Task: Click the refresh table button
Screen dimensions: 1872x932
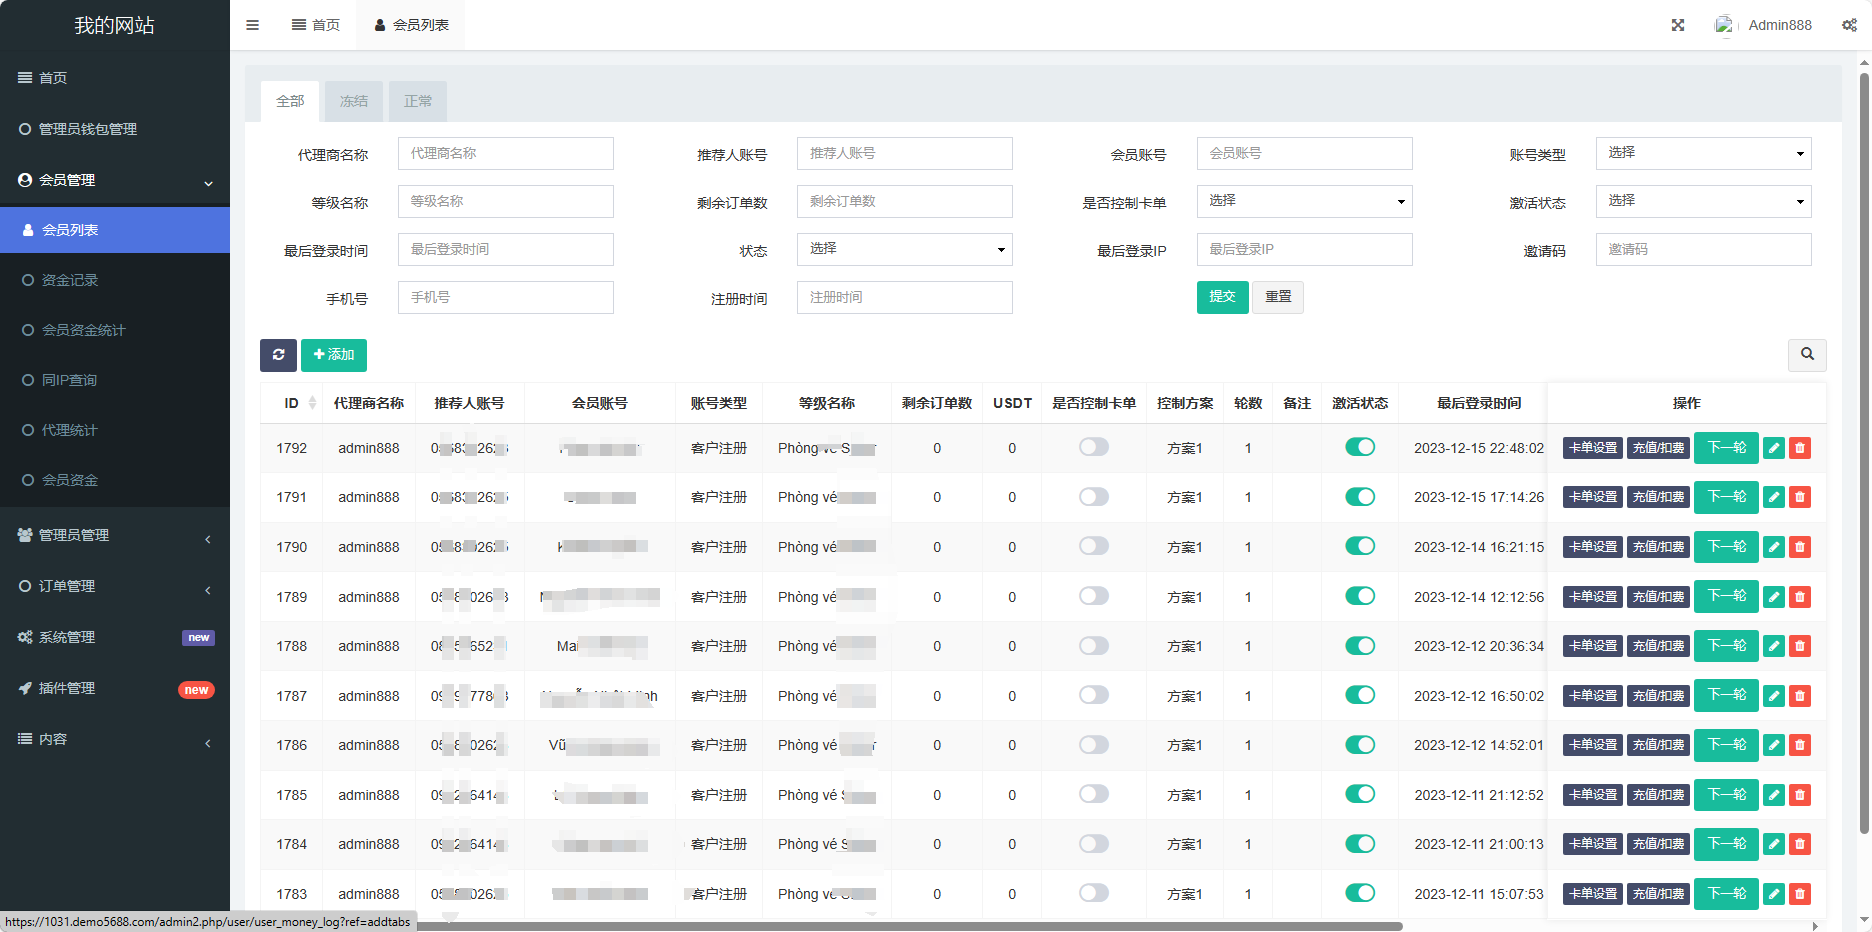Action: click(278, 355)
